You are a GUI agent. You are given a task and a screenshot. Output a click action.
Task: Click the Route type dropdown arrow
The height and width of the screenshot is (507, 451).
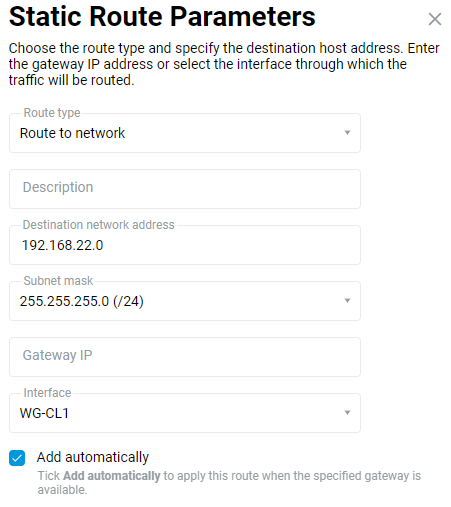[347, 133]
